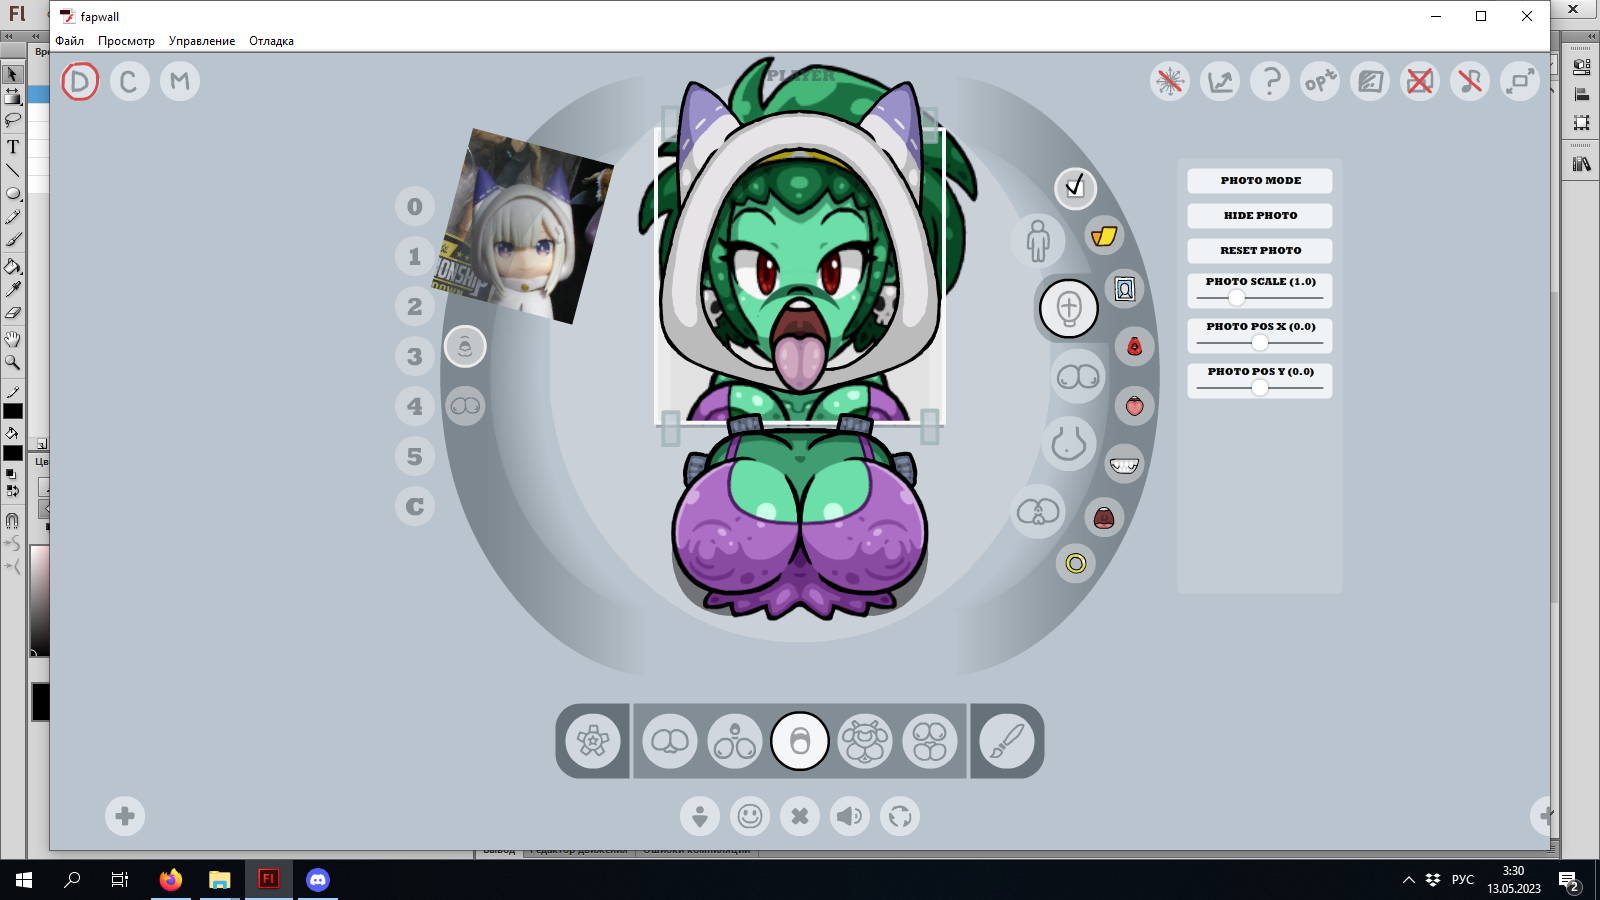Open the taskbar clock and date
Image resolution: width=1600 pixels, height=900 pixels.
pyautogui.click(x=1513, y=880)
